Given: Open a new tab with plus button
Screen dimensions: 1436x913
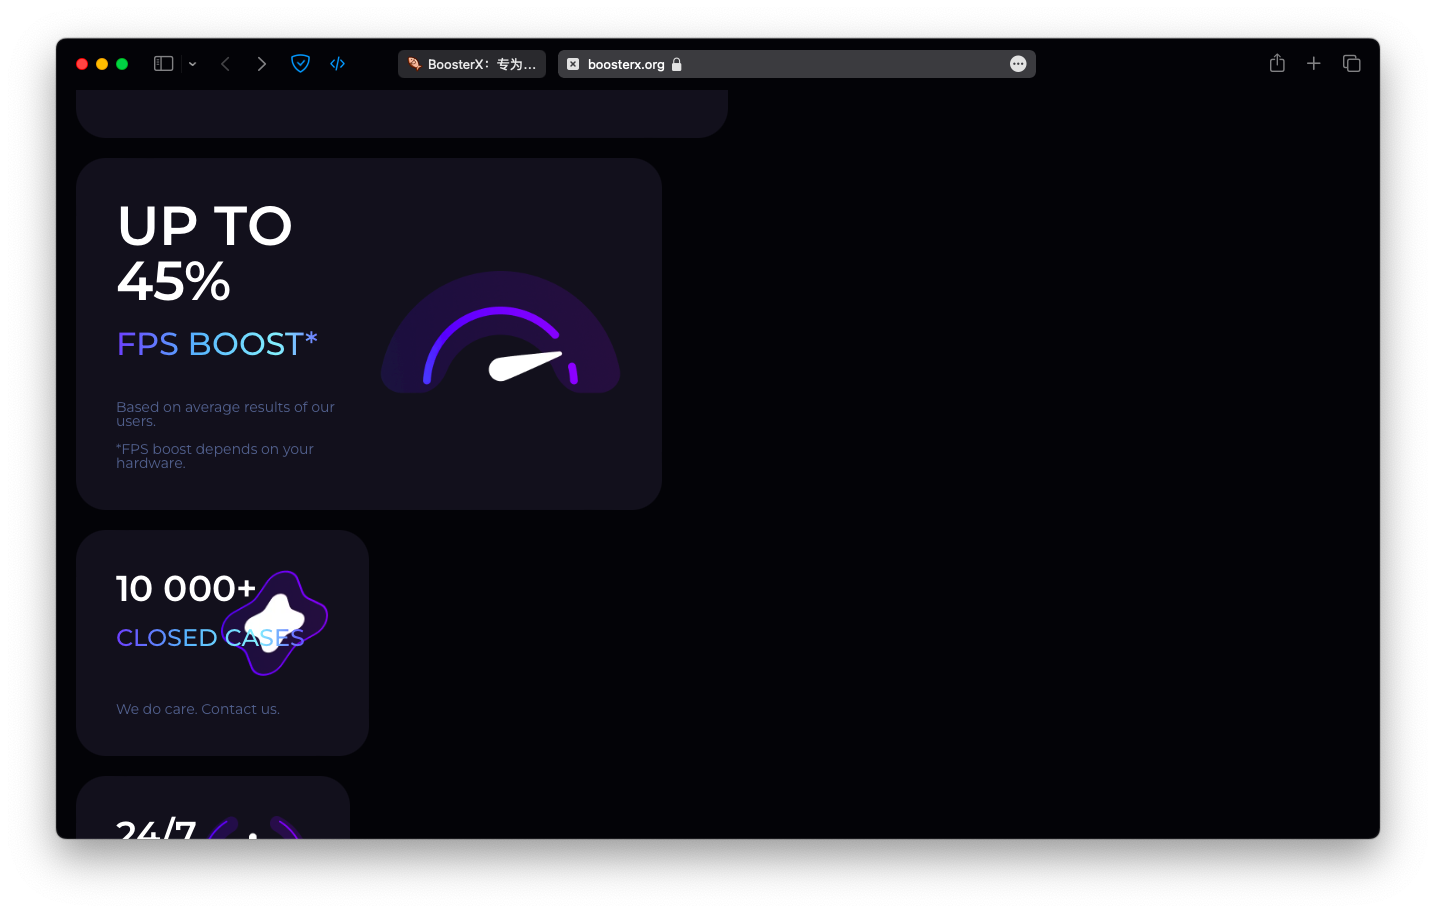Looking at the screenshot, I should pyautogui.click(x=1314, y=64).
